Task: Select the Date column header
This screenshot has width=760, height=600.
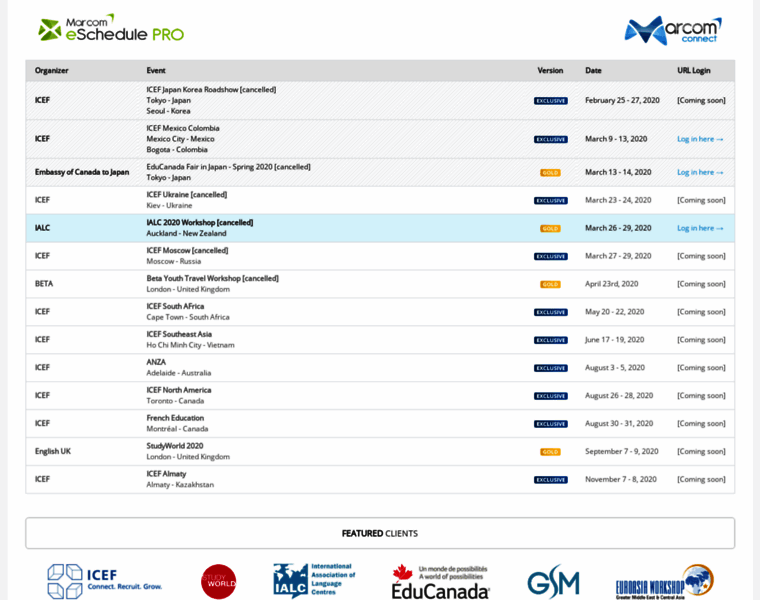Action: (x=593, y=71)
